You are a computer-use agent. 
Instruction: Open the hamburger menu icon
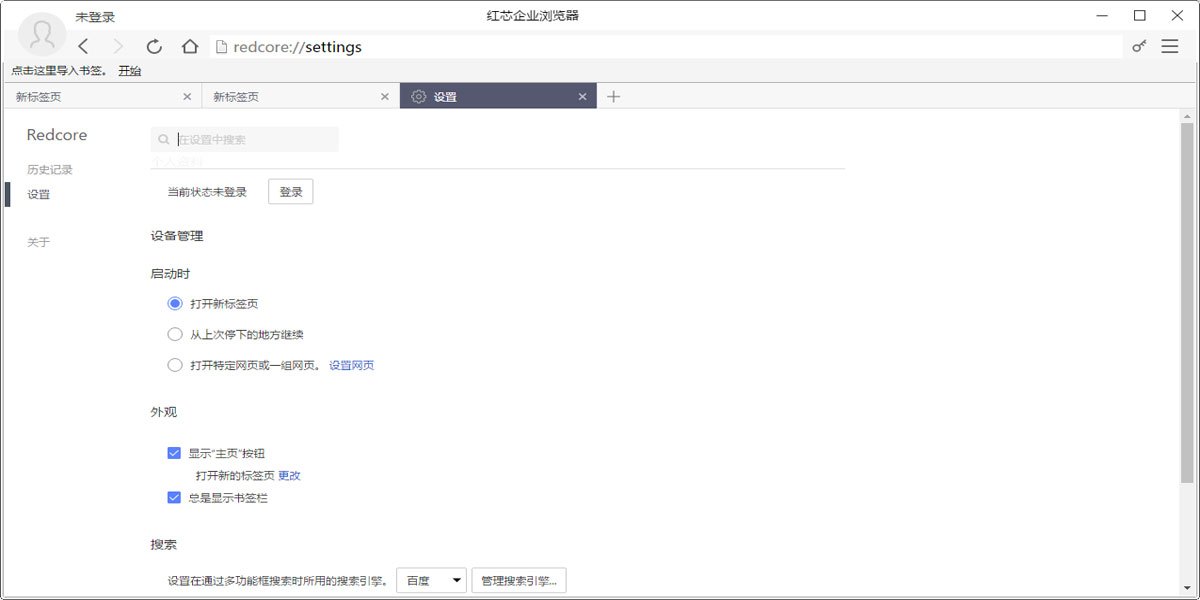pos(1170,46)
